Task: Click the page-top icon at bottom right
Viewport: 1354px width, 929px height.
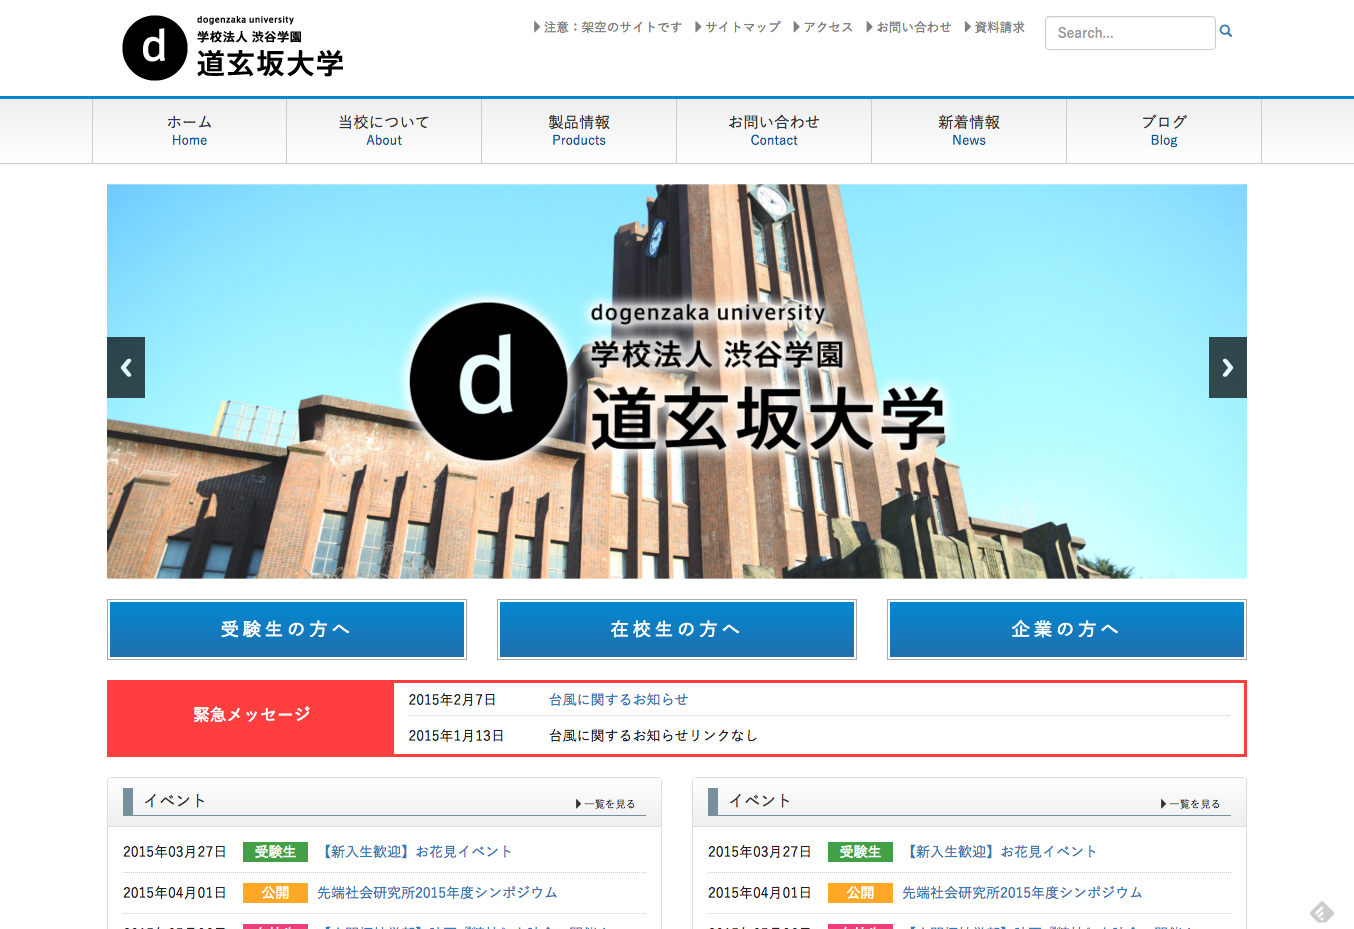Action: click(x=1322, y=912)
